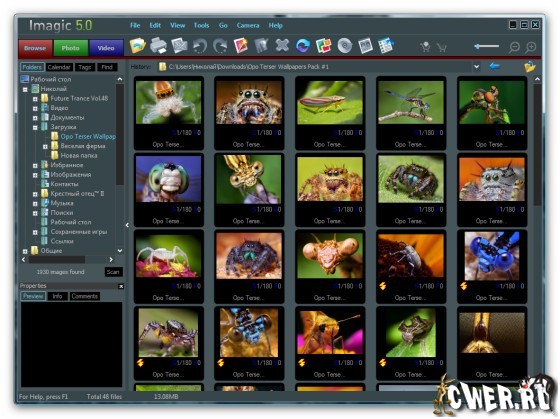Open the Edit menu
Screen dimensions: 560x419
(155, 25)
